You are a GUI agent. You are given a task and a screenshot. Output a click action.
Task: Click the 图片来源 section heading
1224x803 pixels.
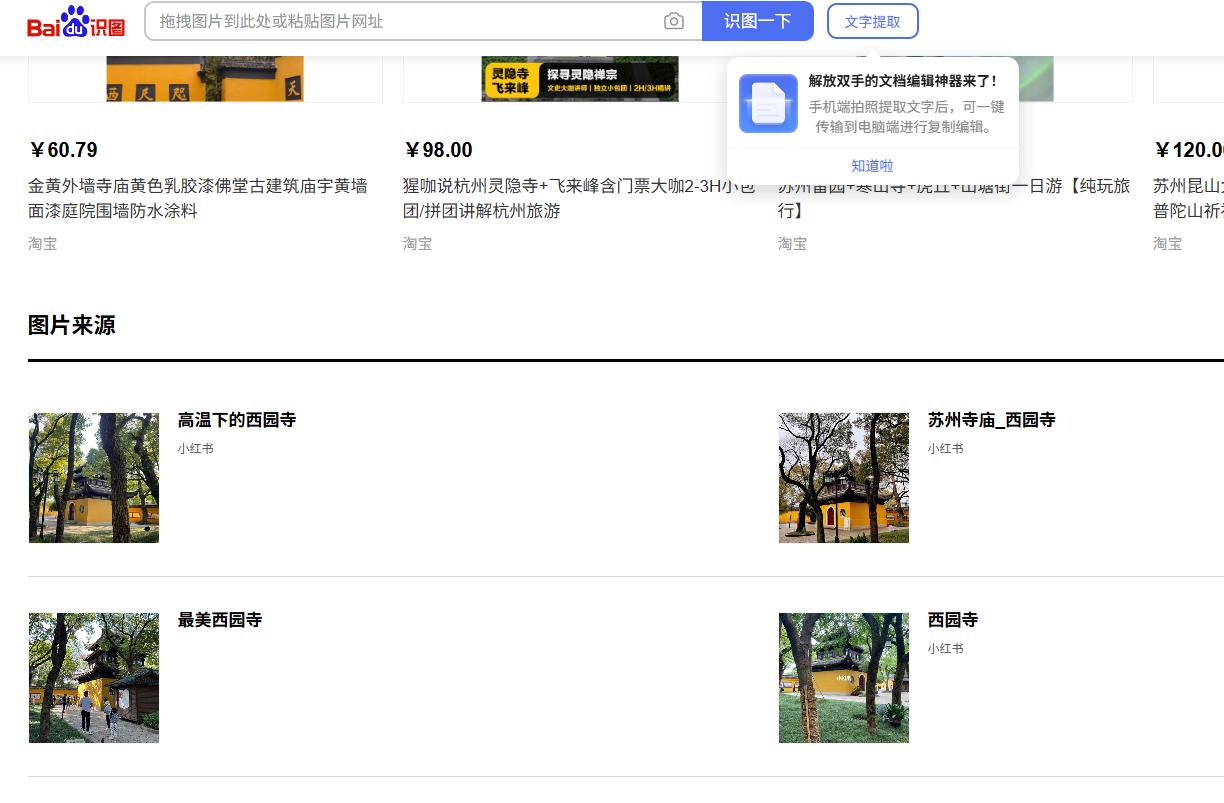[71, 325]
